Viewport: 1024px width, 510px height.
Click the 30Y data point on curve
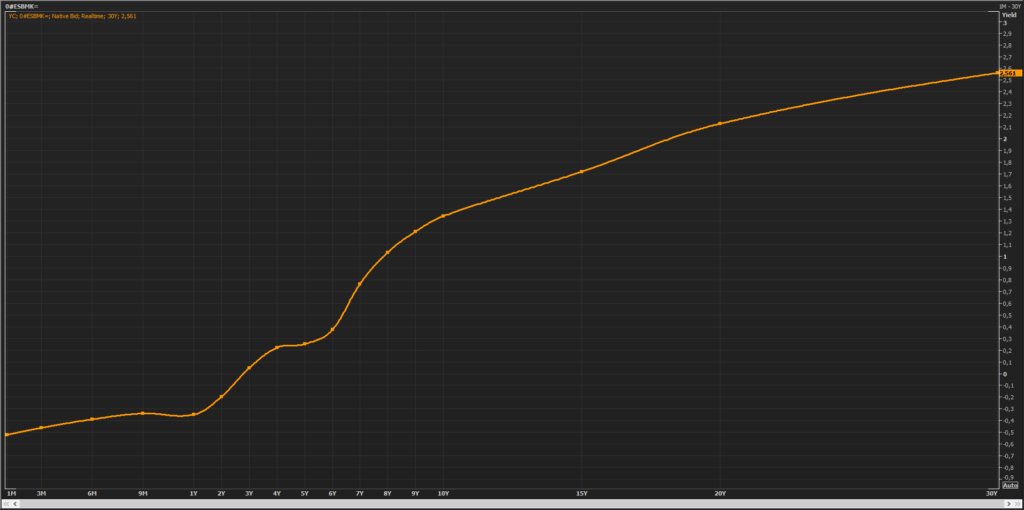(x=997, y=72)
